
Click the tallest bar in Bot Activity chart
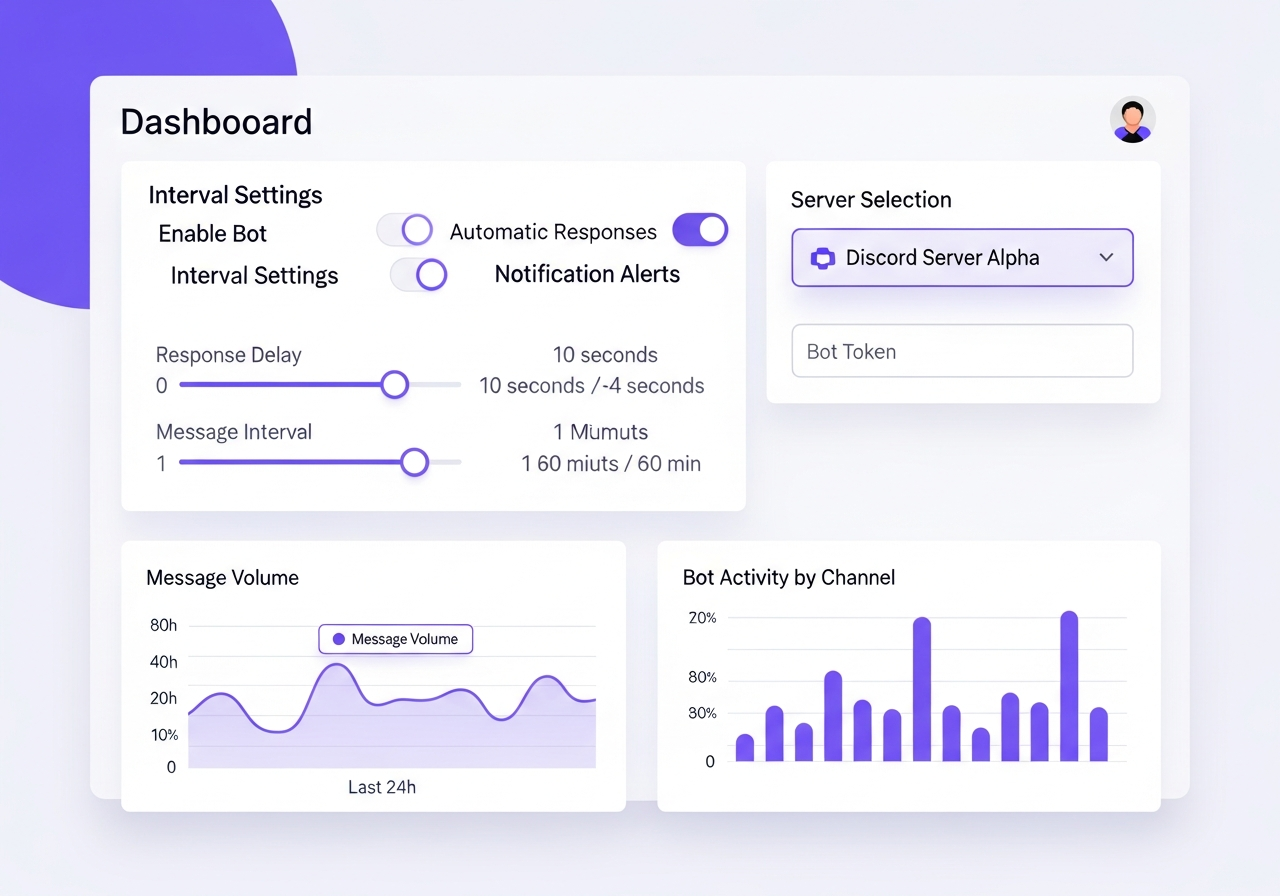[x=1069, y=686]
